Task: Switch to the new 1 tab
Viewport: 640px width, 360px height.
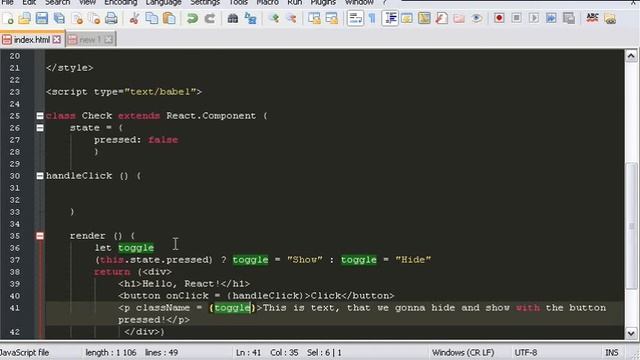Action: (x=91, y=40)
